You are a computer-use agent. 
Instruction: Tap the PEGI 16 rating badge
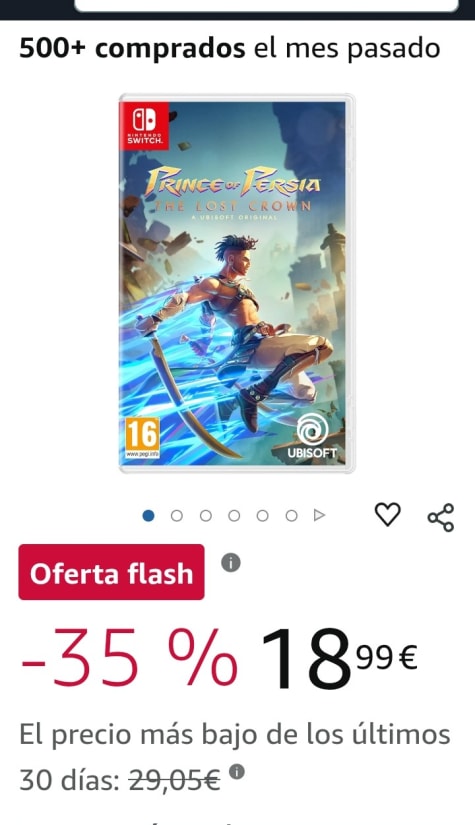pos(142,438)
